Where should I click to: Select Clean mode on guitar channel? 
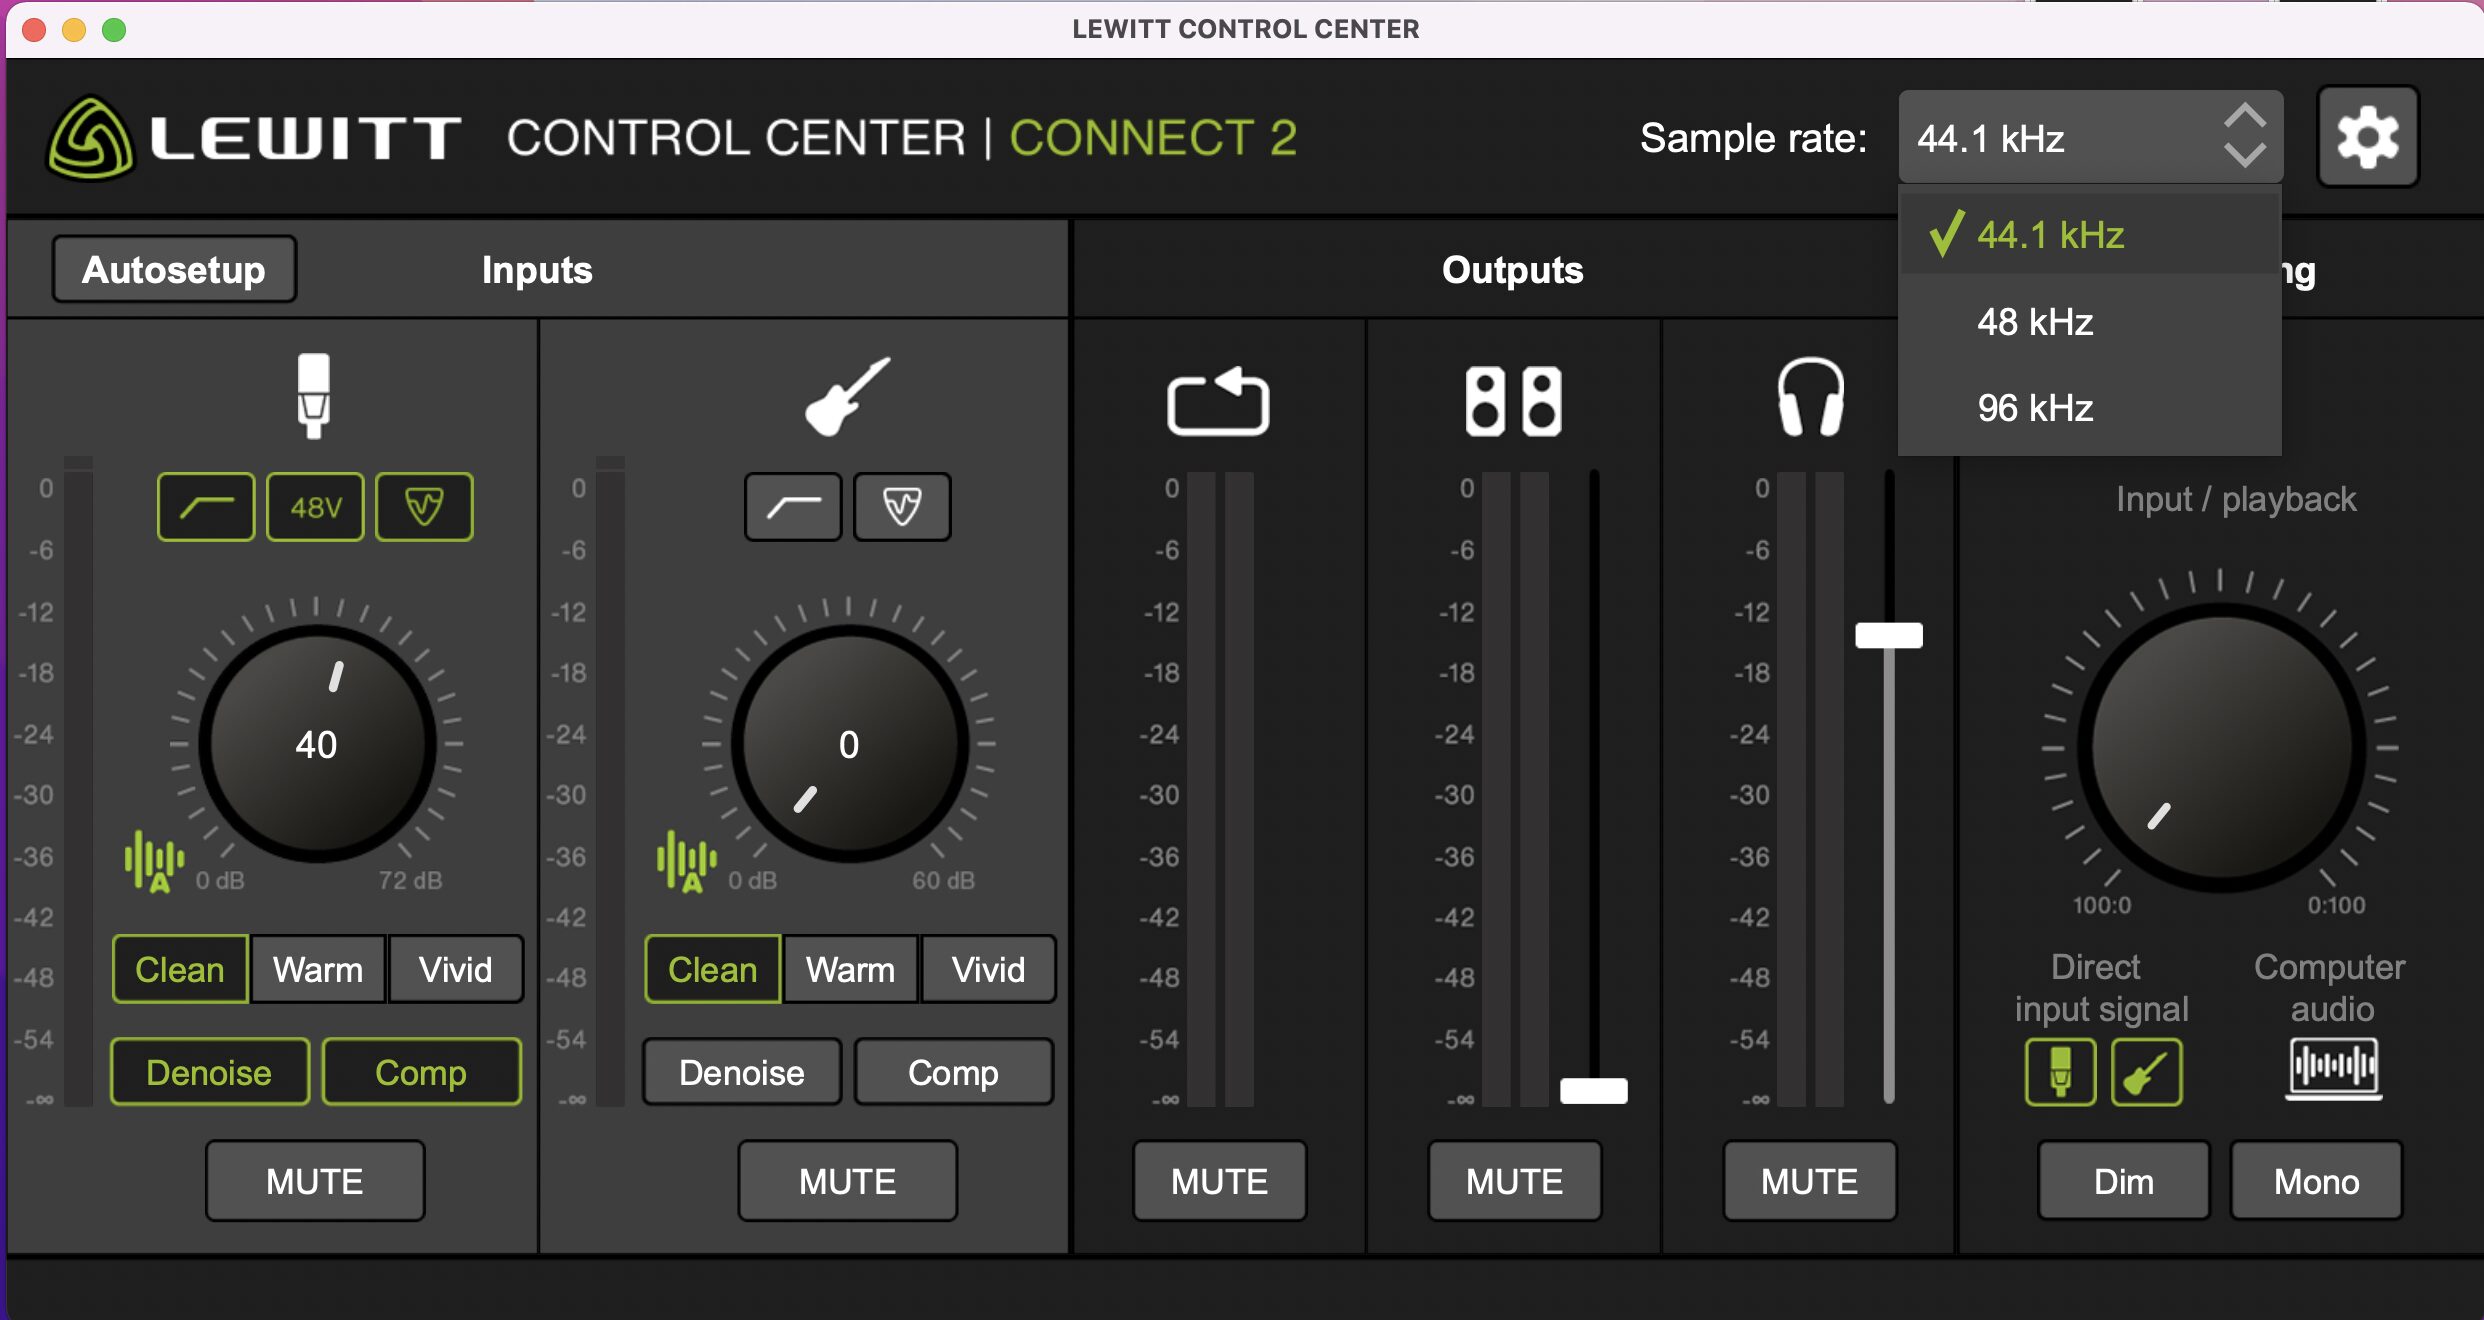click(x=713, y=969)
